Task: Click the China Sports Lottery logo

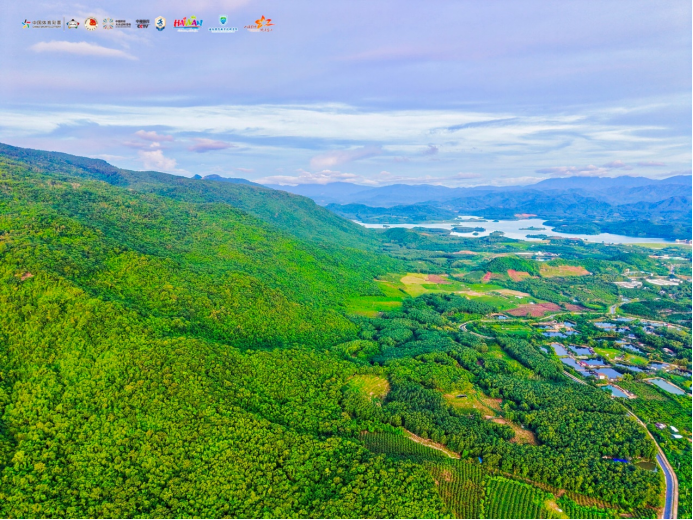Action: (x=43, y=23)
